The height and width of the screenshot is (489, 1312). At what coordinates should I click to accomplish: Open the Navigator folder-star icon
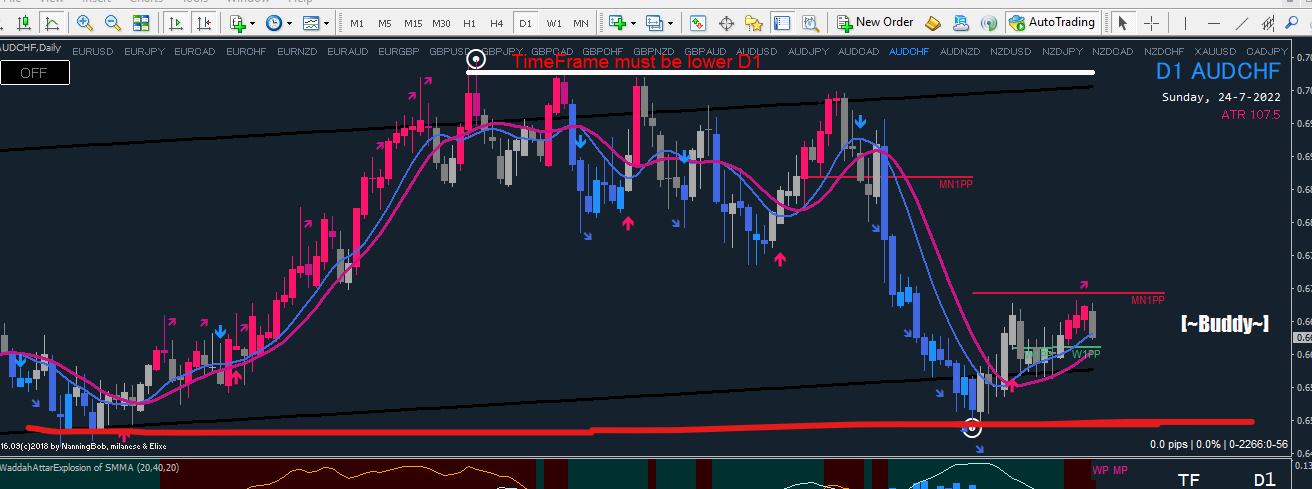coord(755,22)
